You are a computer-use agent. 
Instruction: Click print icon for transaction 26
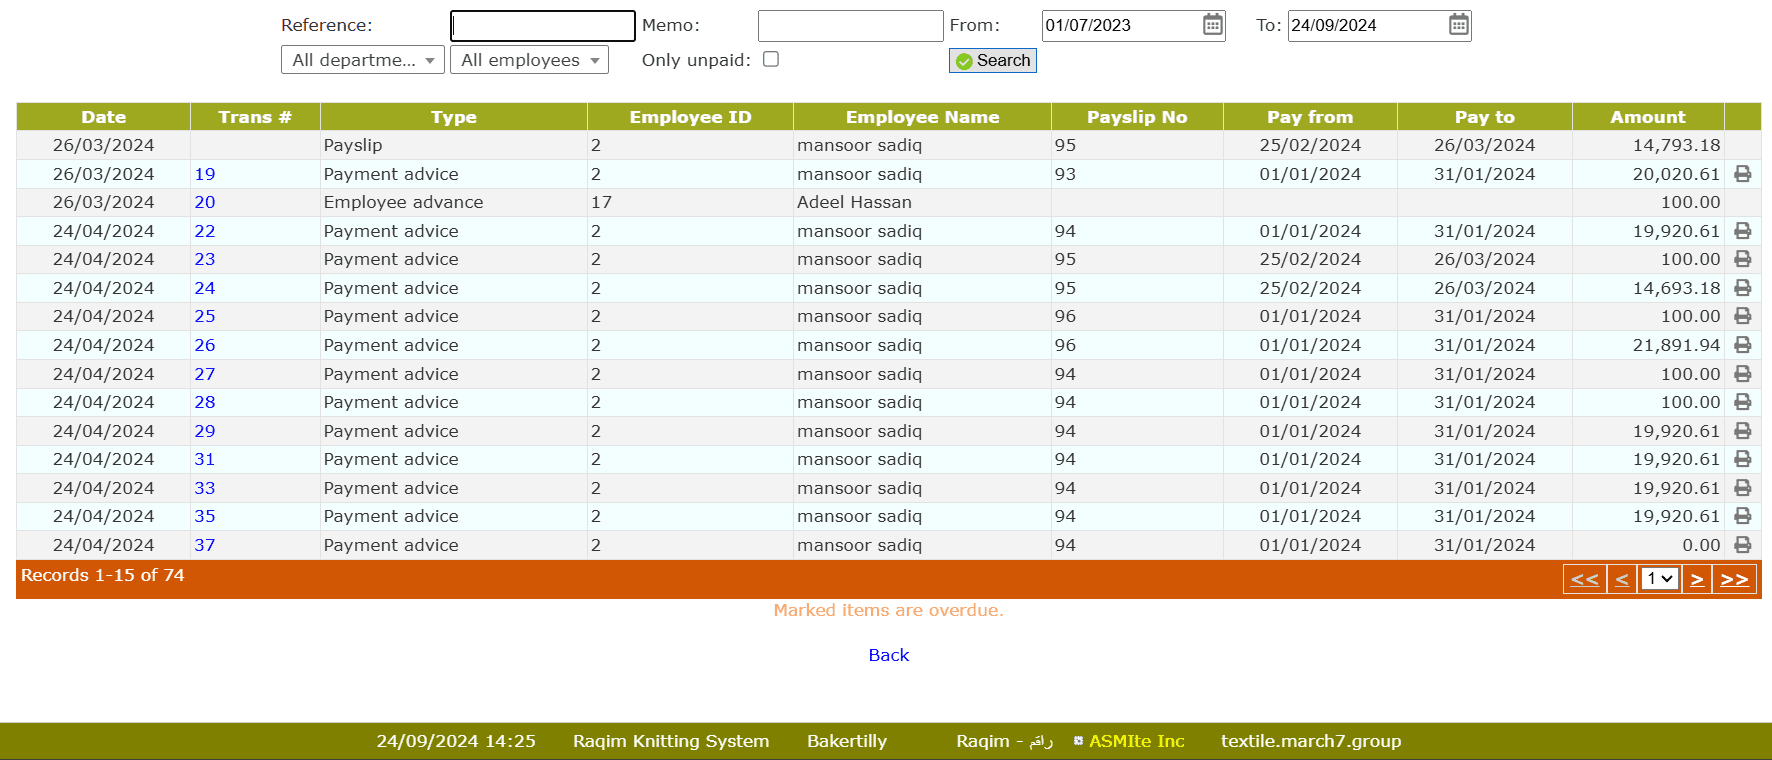pyautogui.click(x=1742, y=345)
